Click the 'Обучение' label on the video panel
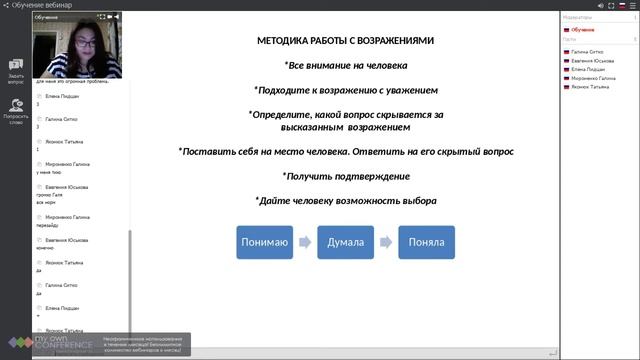Viewport: 640px width, 360px height. tap(46, 17)
